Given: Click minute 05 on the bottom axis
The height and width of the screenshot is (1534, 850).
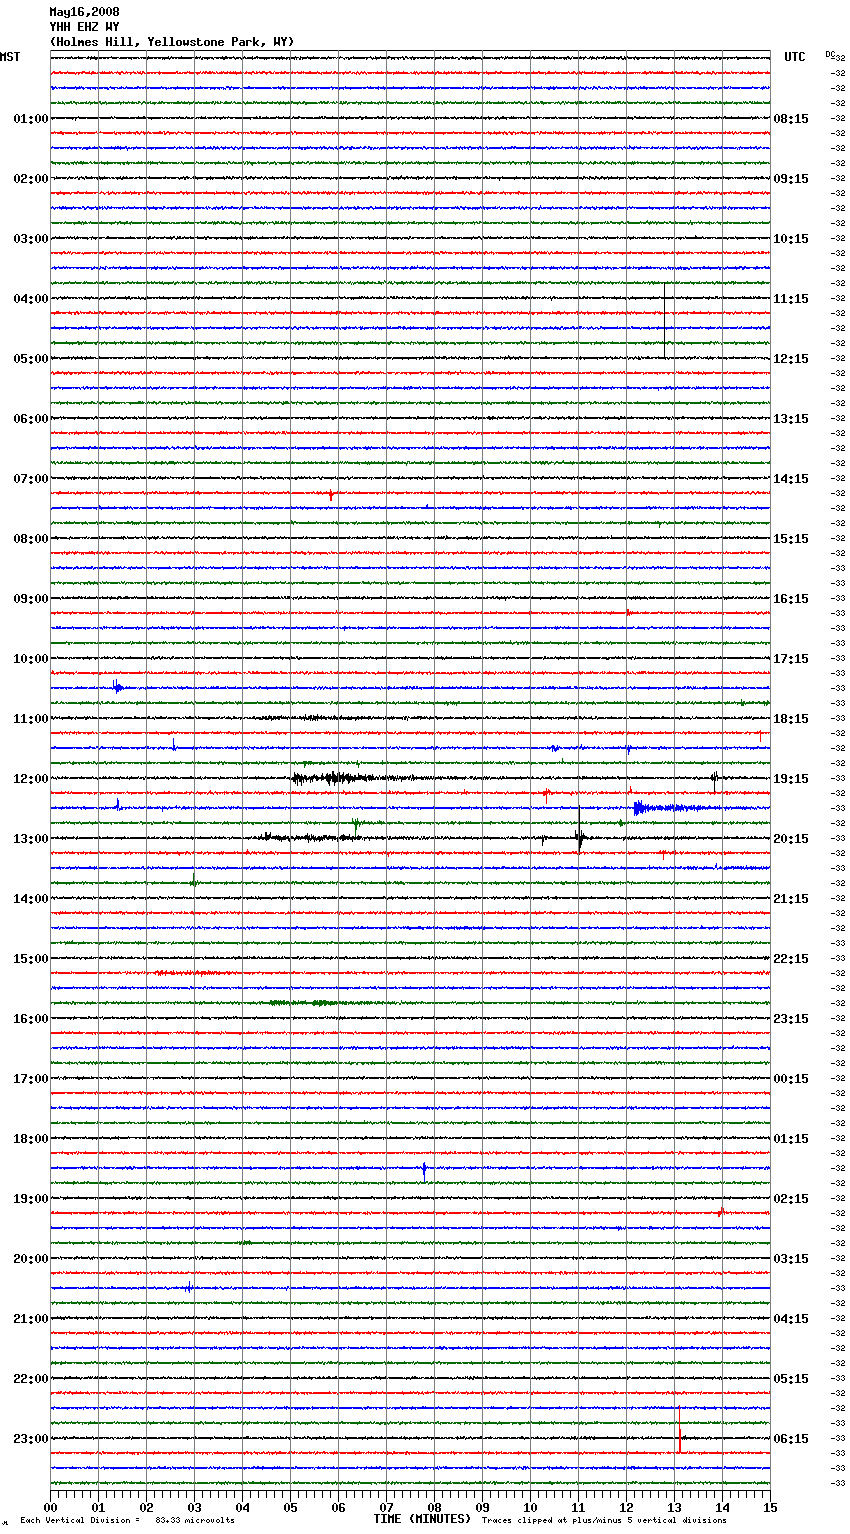Looking at the screenshot, I should 290,1508.
